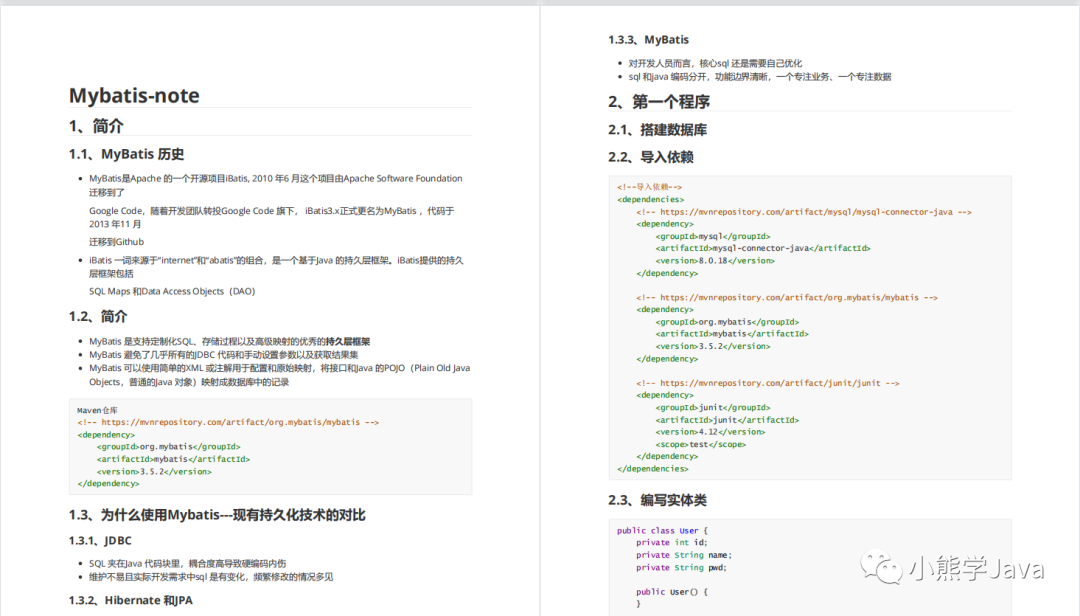Click the "<artifactId>junit</artifactId>" line

[x=727, y=420]
